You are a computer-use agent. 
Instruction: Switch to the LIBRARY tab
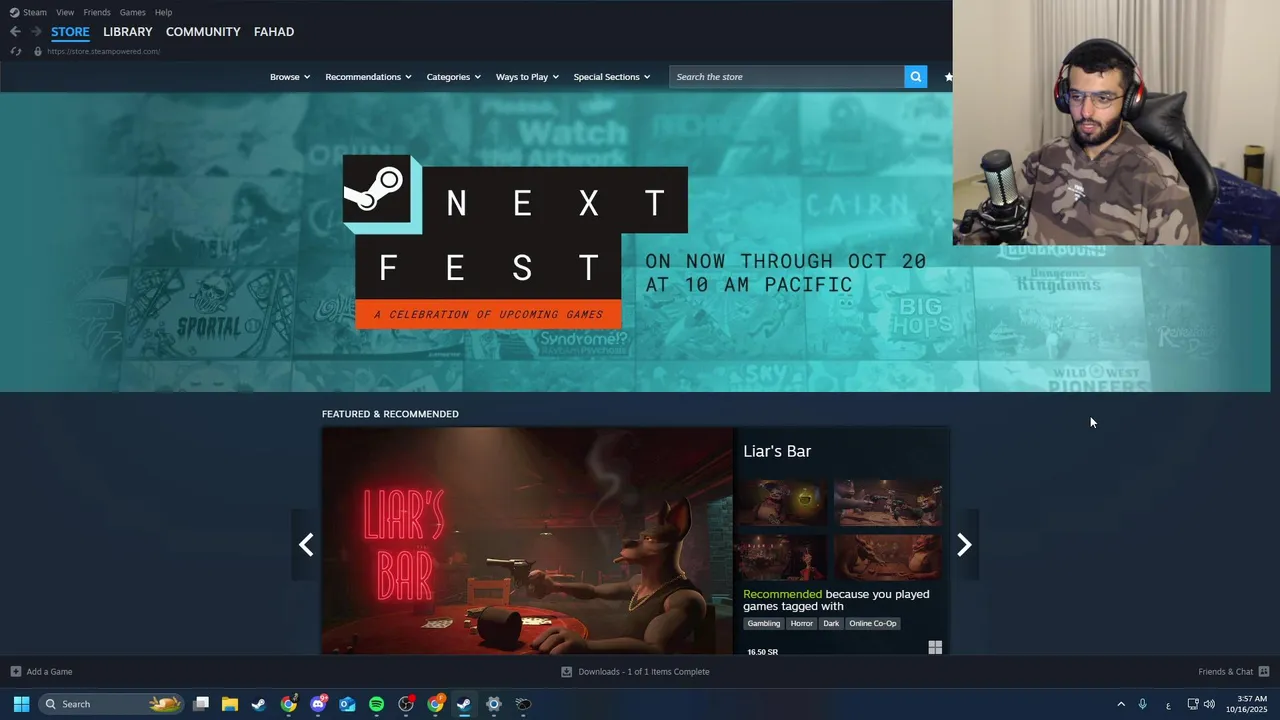[x=128, y=32]
